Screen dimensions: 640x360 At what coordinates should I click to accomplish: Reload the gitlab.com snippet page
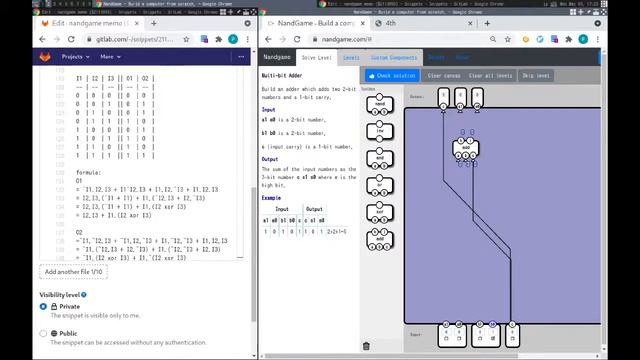click(x=71, y=39)
